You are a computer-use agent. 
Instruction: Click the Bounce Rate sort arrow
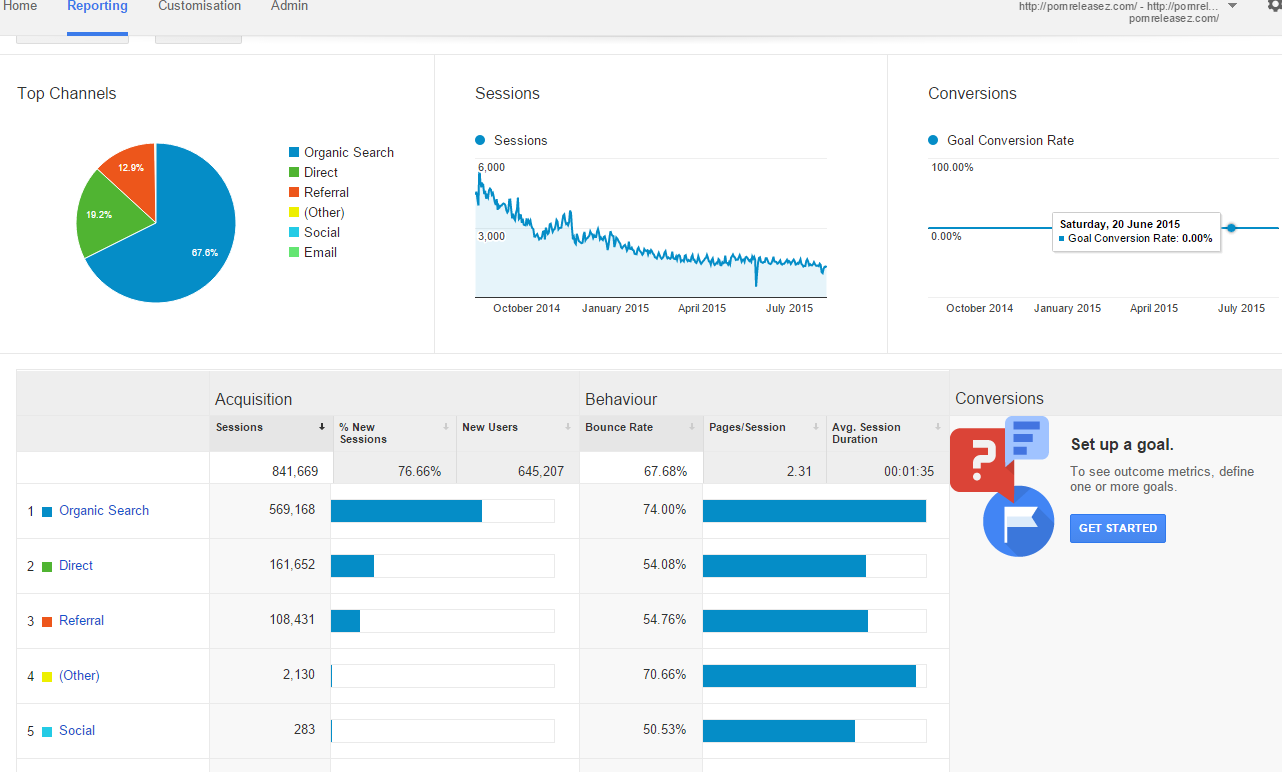[x=692, y=427]
